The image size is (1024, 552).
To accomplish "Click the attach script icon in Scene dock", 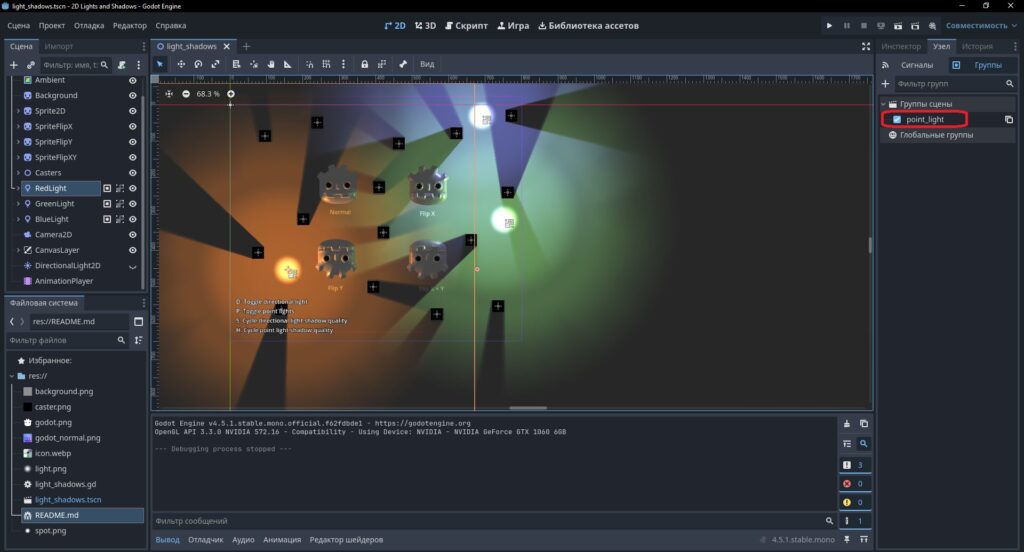I will pyautogui.click(x=122, y=65).
